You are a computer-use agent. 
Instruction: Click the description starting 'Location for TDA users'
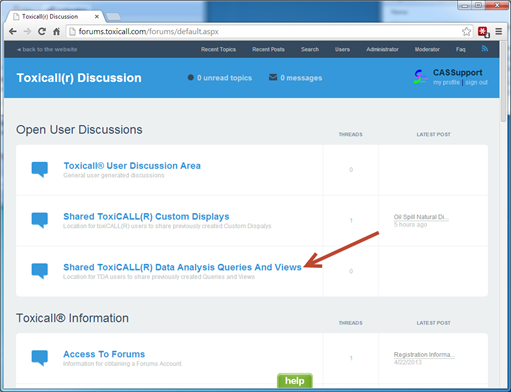[159, 277]
